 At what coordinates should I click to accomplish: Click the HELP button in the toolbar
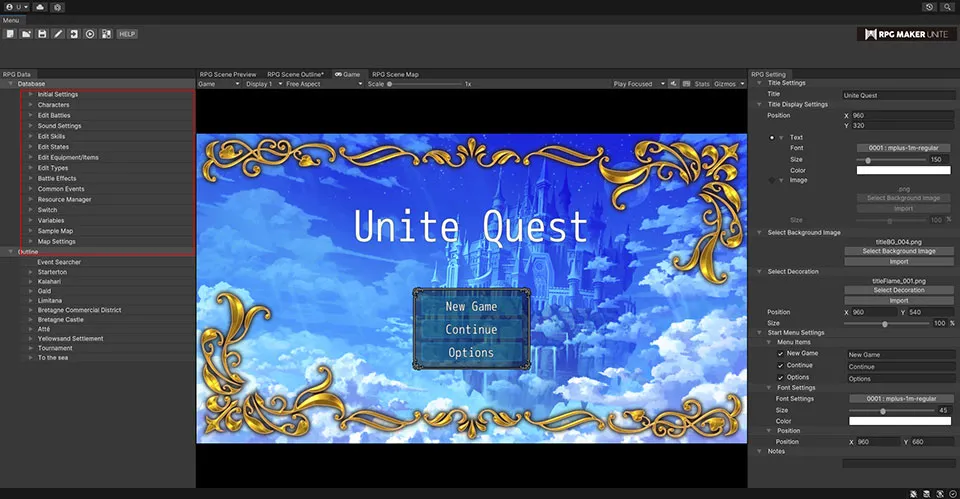pos(127,34)
